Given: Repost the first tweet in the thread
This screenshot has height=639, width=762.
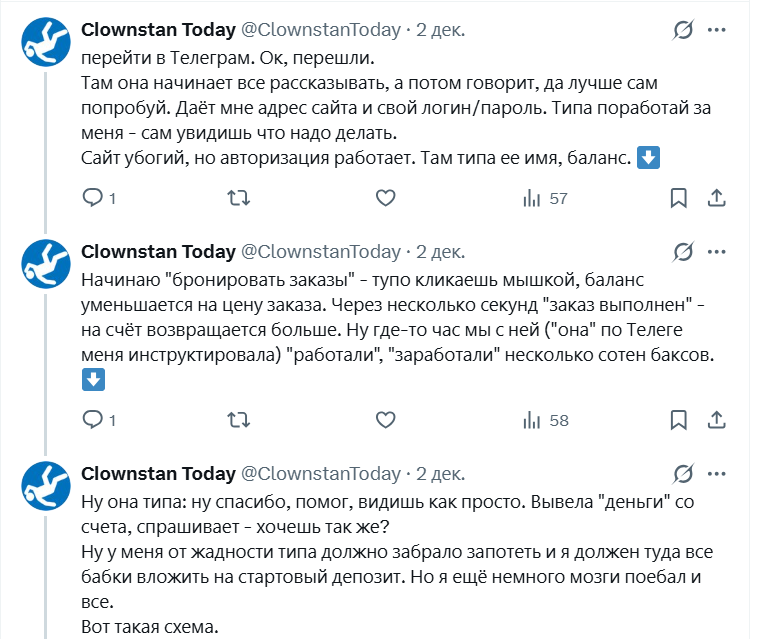Looking at the screenshot, I should [x=240, y=198].
